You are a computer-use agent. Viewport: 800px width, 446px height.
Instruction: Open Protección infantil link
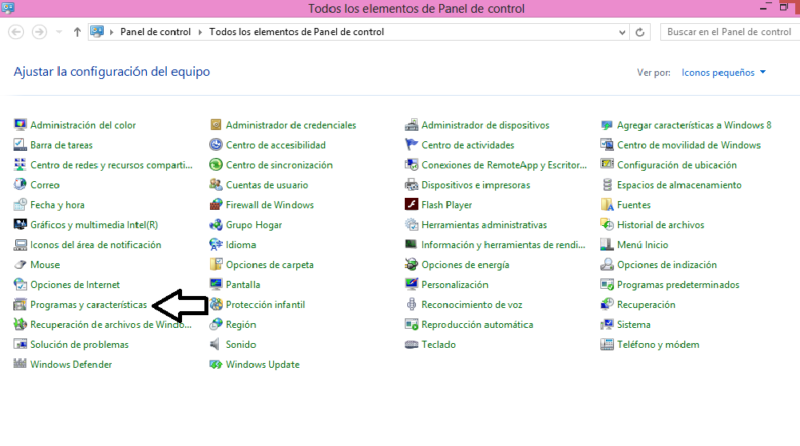[x=265, y=305]
